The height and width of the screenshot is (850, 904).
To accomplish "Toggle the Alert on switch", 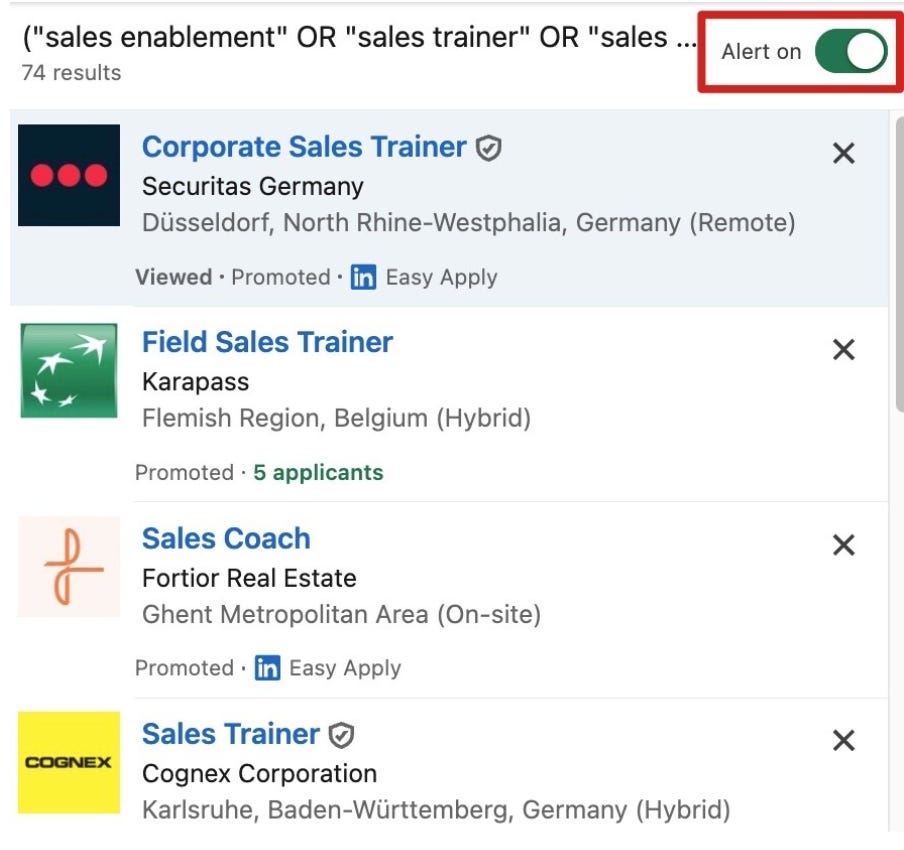I will [x=851, y=51].
